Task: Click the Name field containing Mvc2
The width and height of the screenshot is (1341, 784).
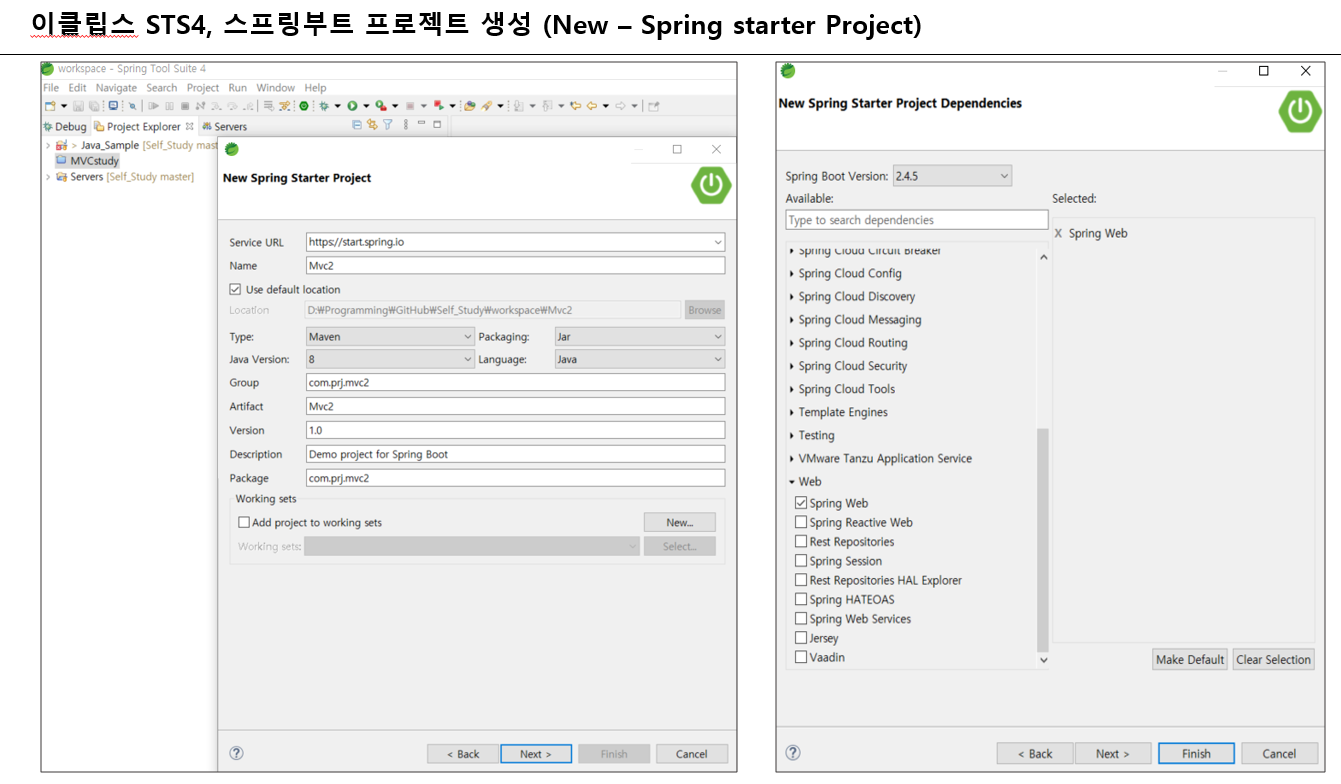Action: 515,265
